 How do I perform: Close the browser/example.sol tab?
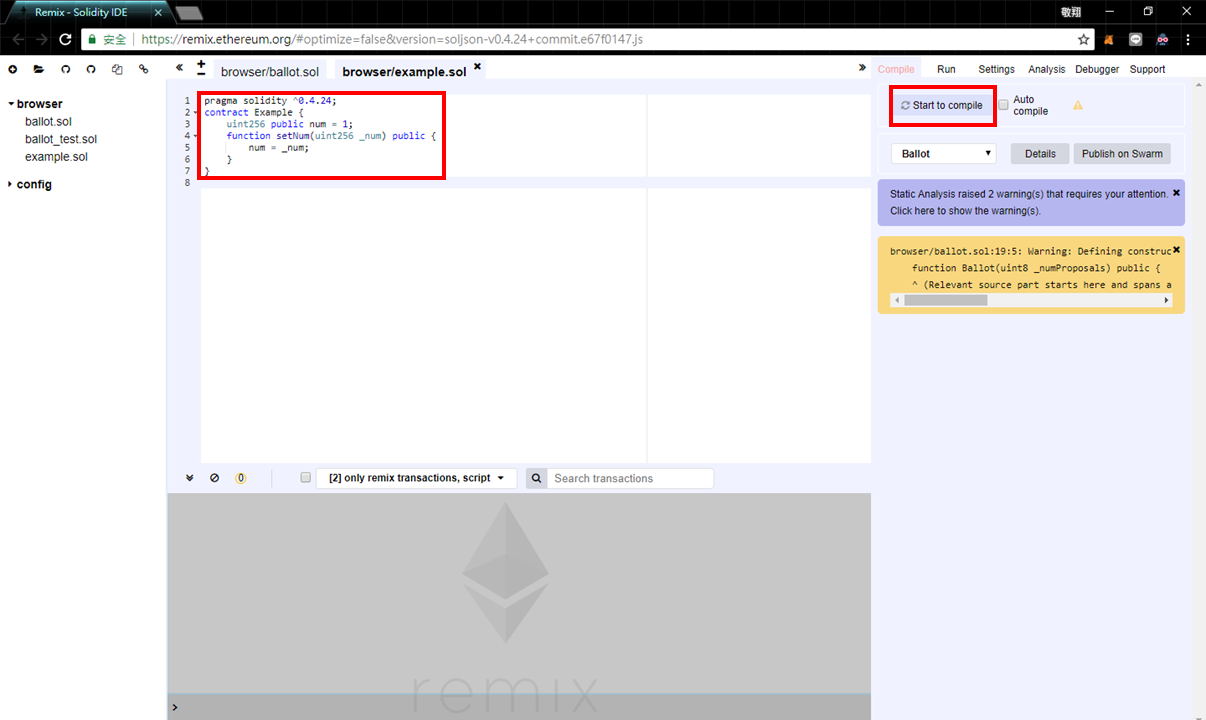coord(477,67)
